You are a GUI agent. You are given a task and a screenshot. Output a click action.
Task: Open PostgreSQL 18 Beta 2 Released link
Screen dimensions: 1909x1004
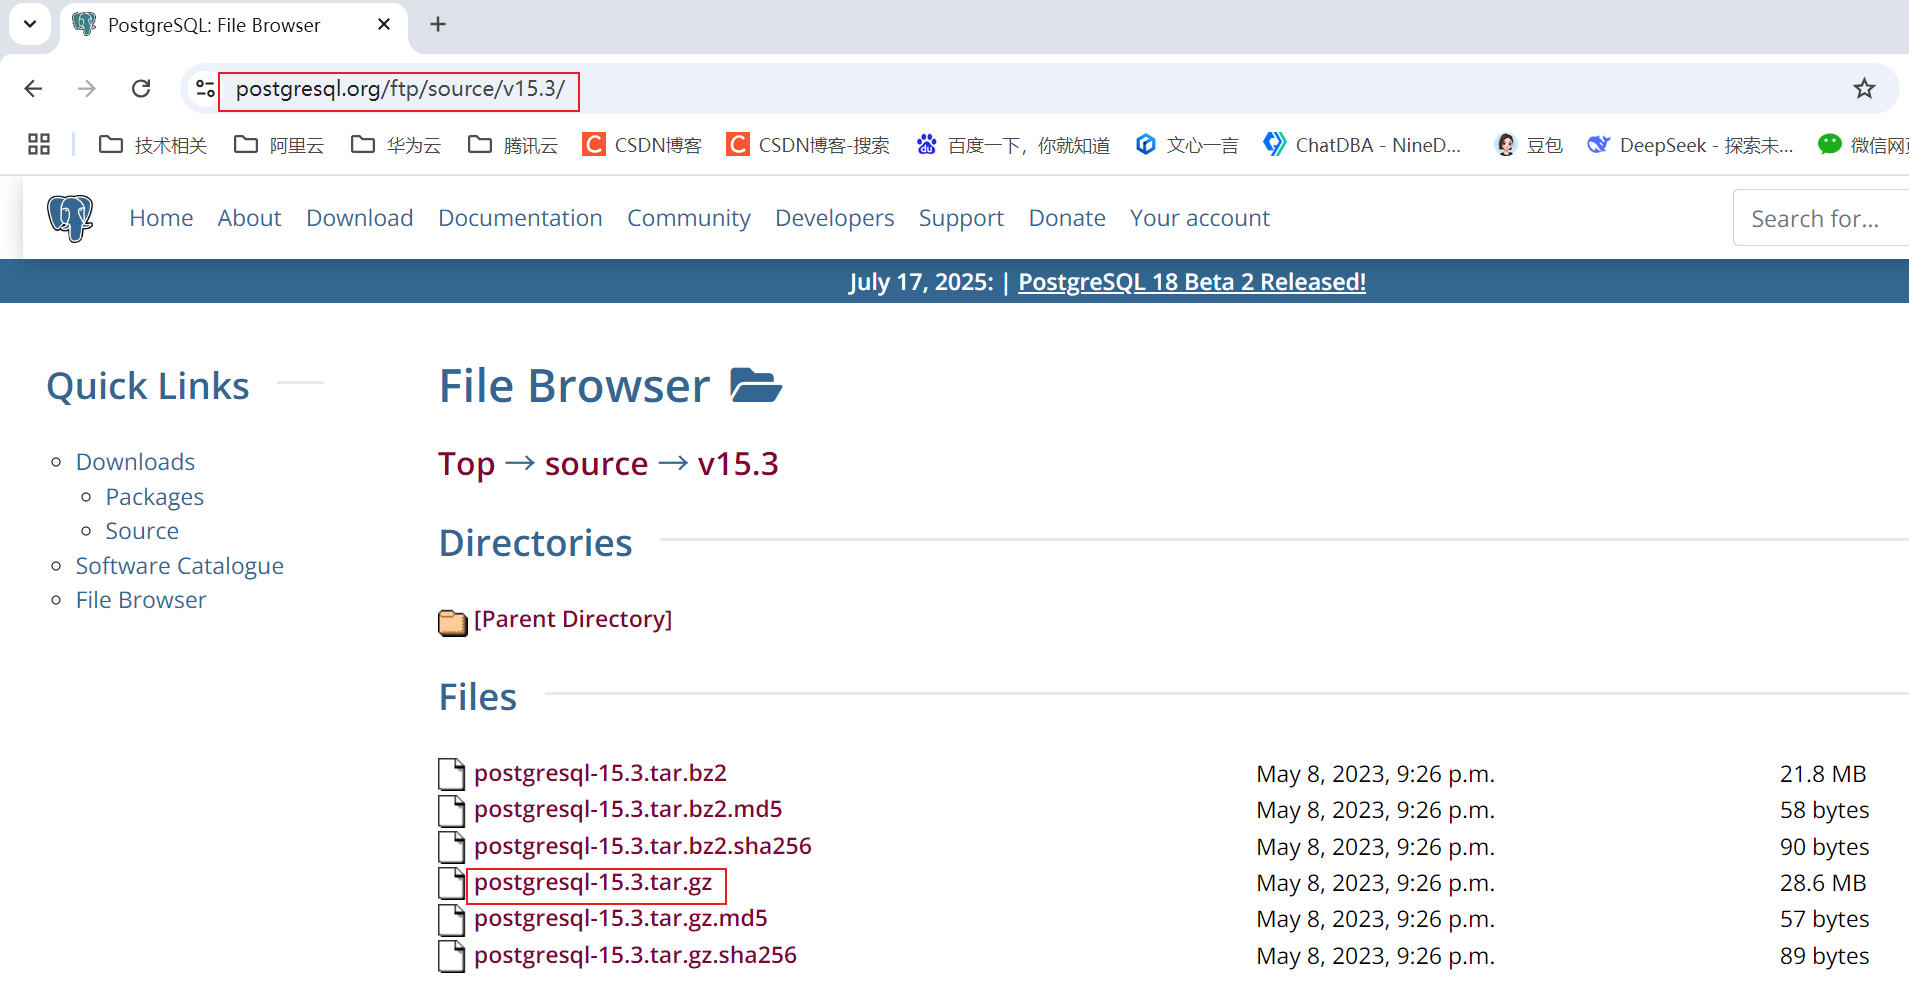pos(1192,282)
